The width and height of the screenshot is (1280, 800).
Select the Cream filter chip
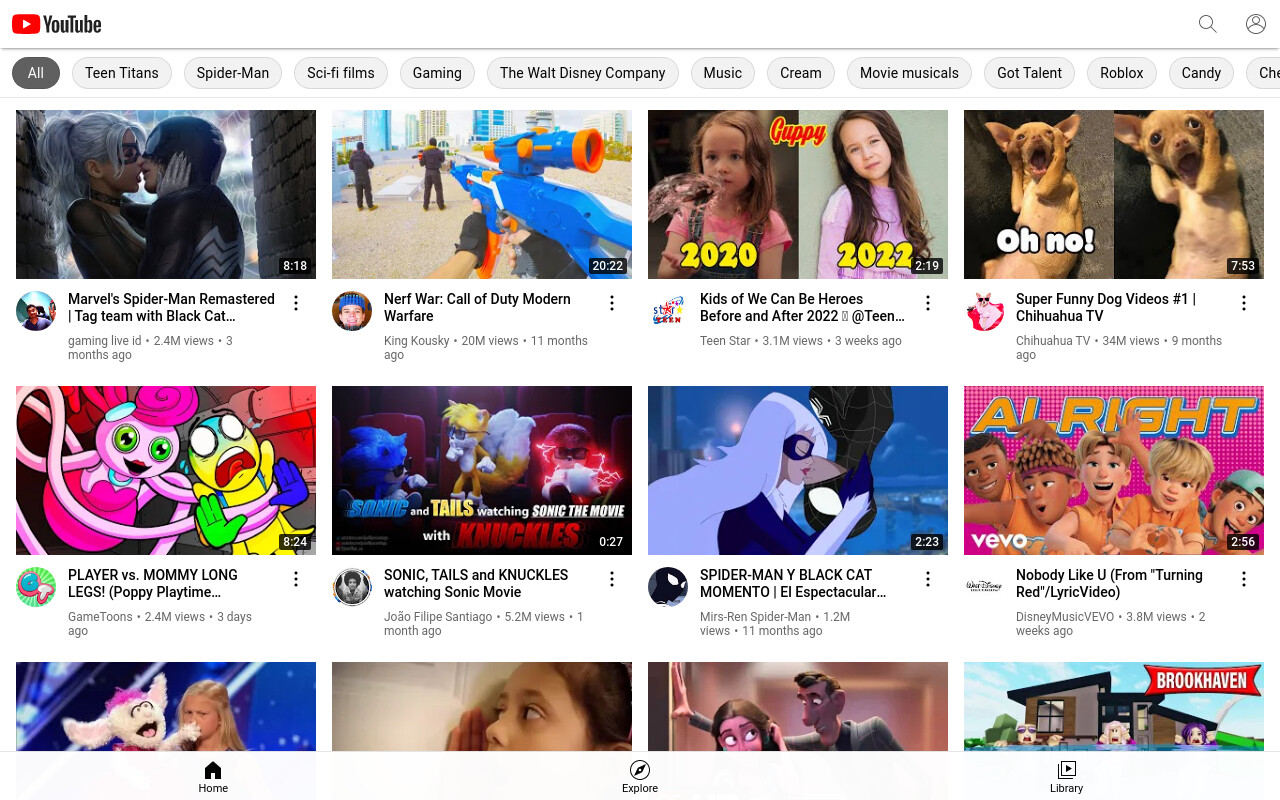pos(801,73)
